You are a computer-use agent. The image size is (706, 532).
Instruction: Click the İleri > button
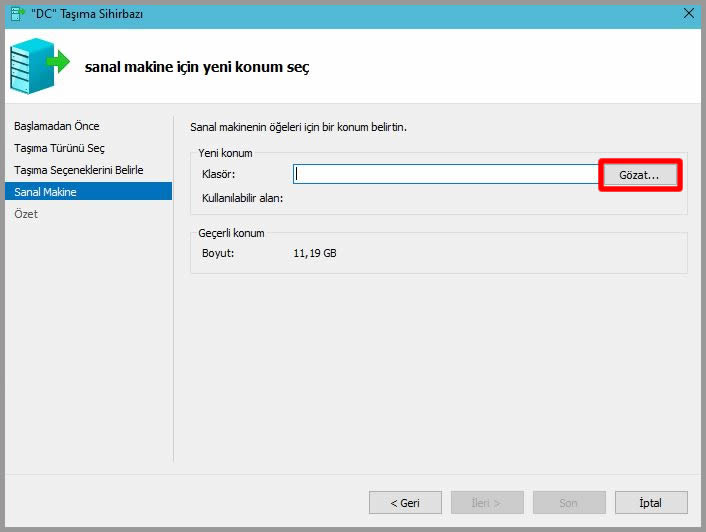tap(487, 502)
